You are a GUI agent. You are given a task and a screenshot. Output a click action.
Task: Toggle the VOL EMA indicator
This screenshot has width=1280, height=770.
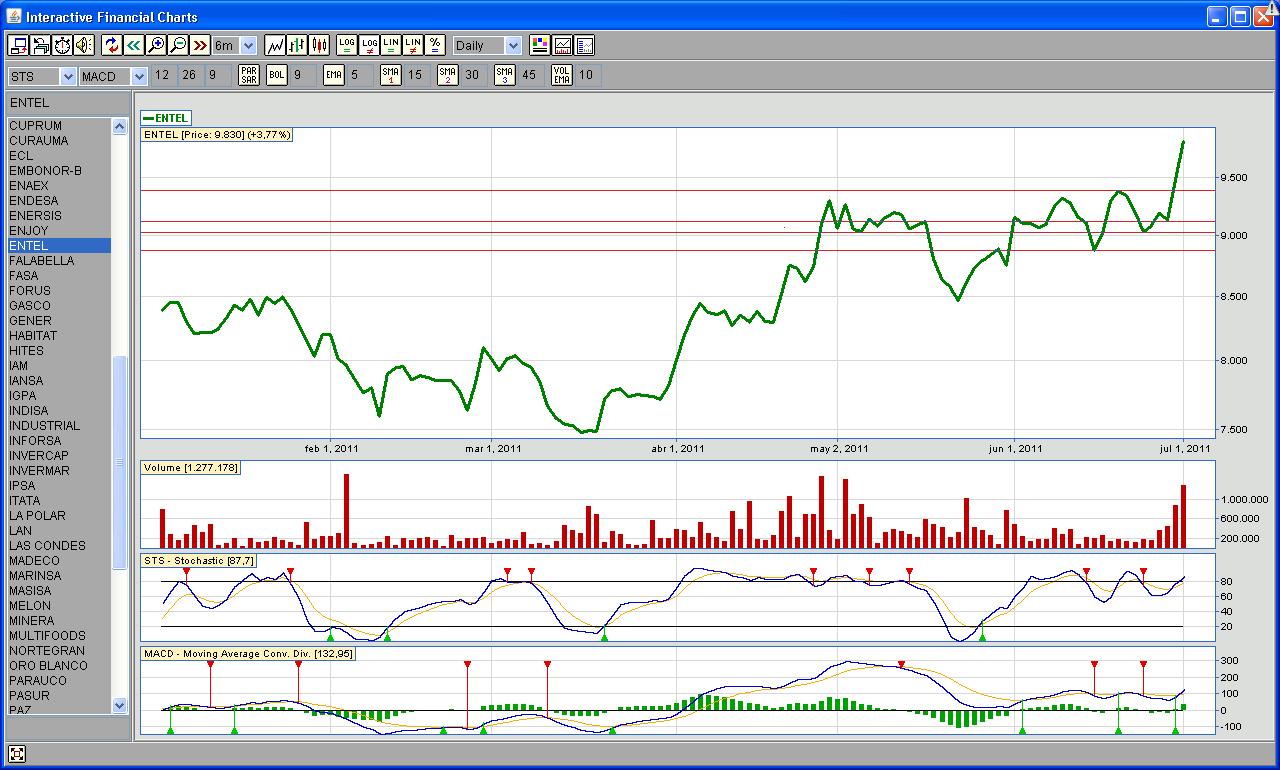562,75
